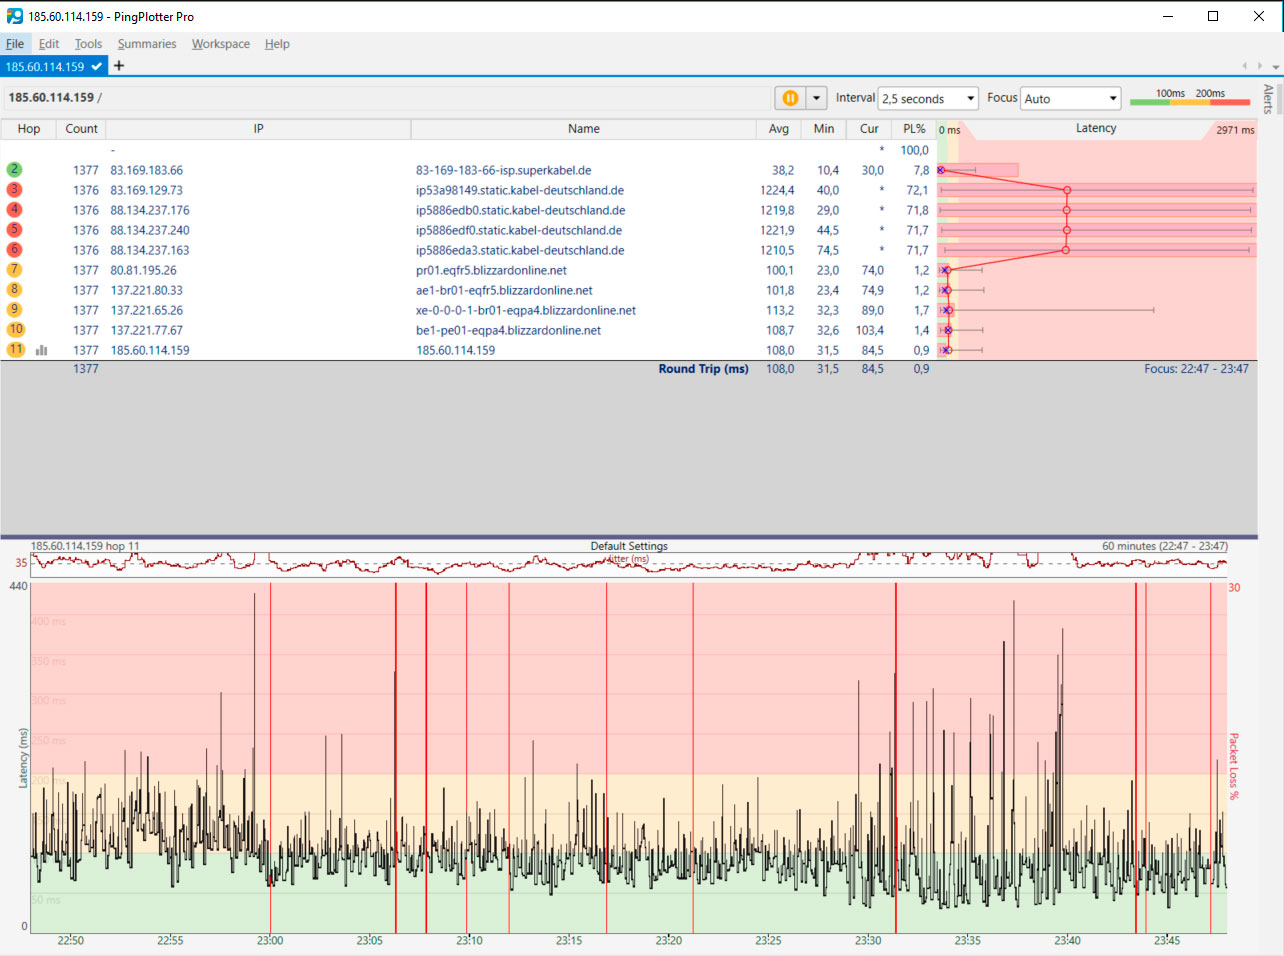Open the Focus Auto combo box
Screen dimensions: 1284x956
coord(1070,98)
